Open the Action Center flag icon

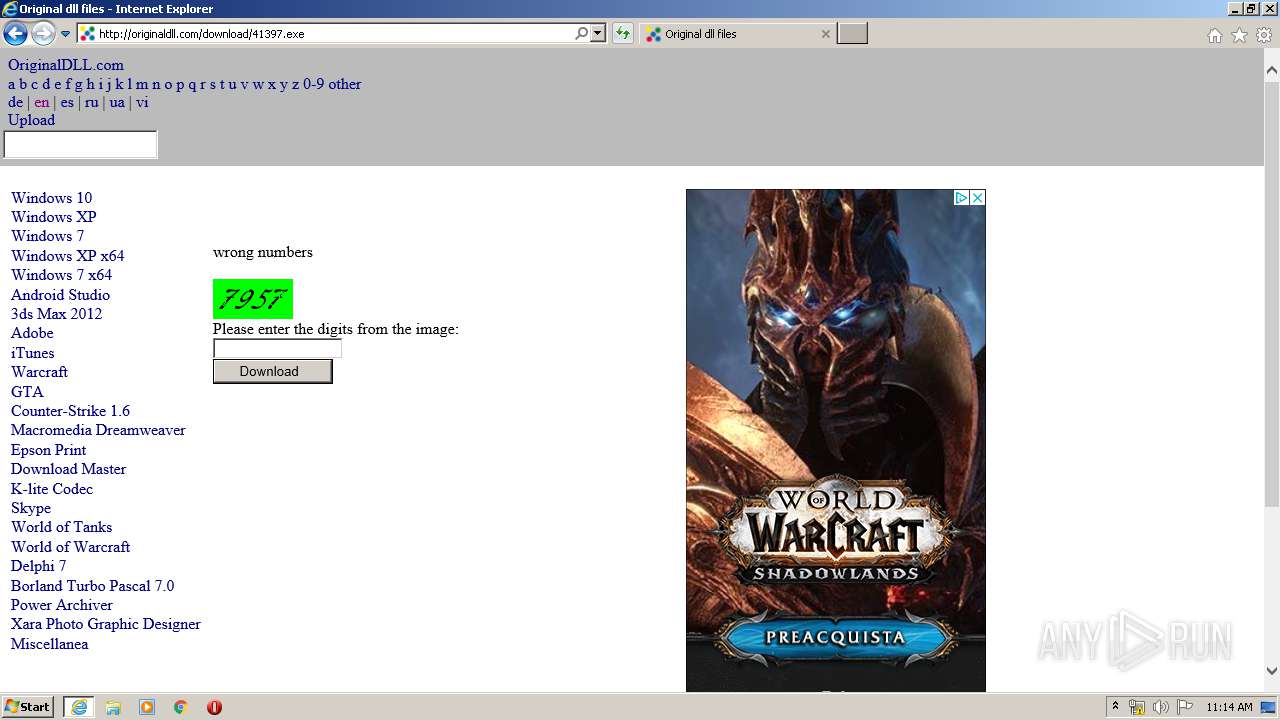coord(1185,707)
